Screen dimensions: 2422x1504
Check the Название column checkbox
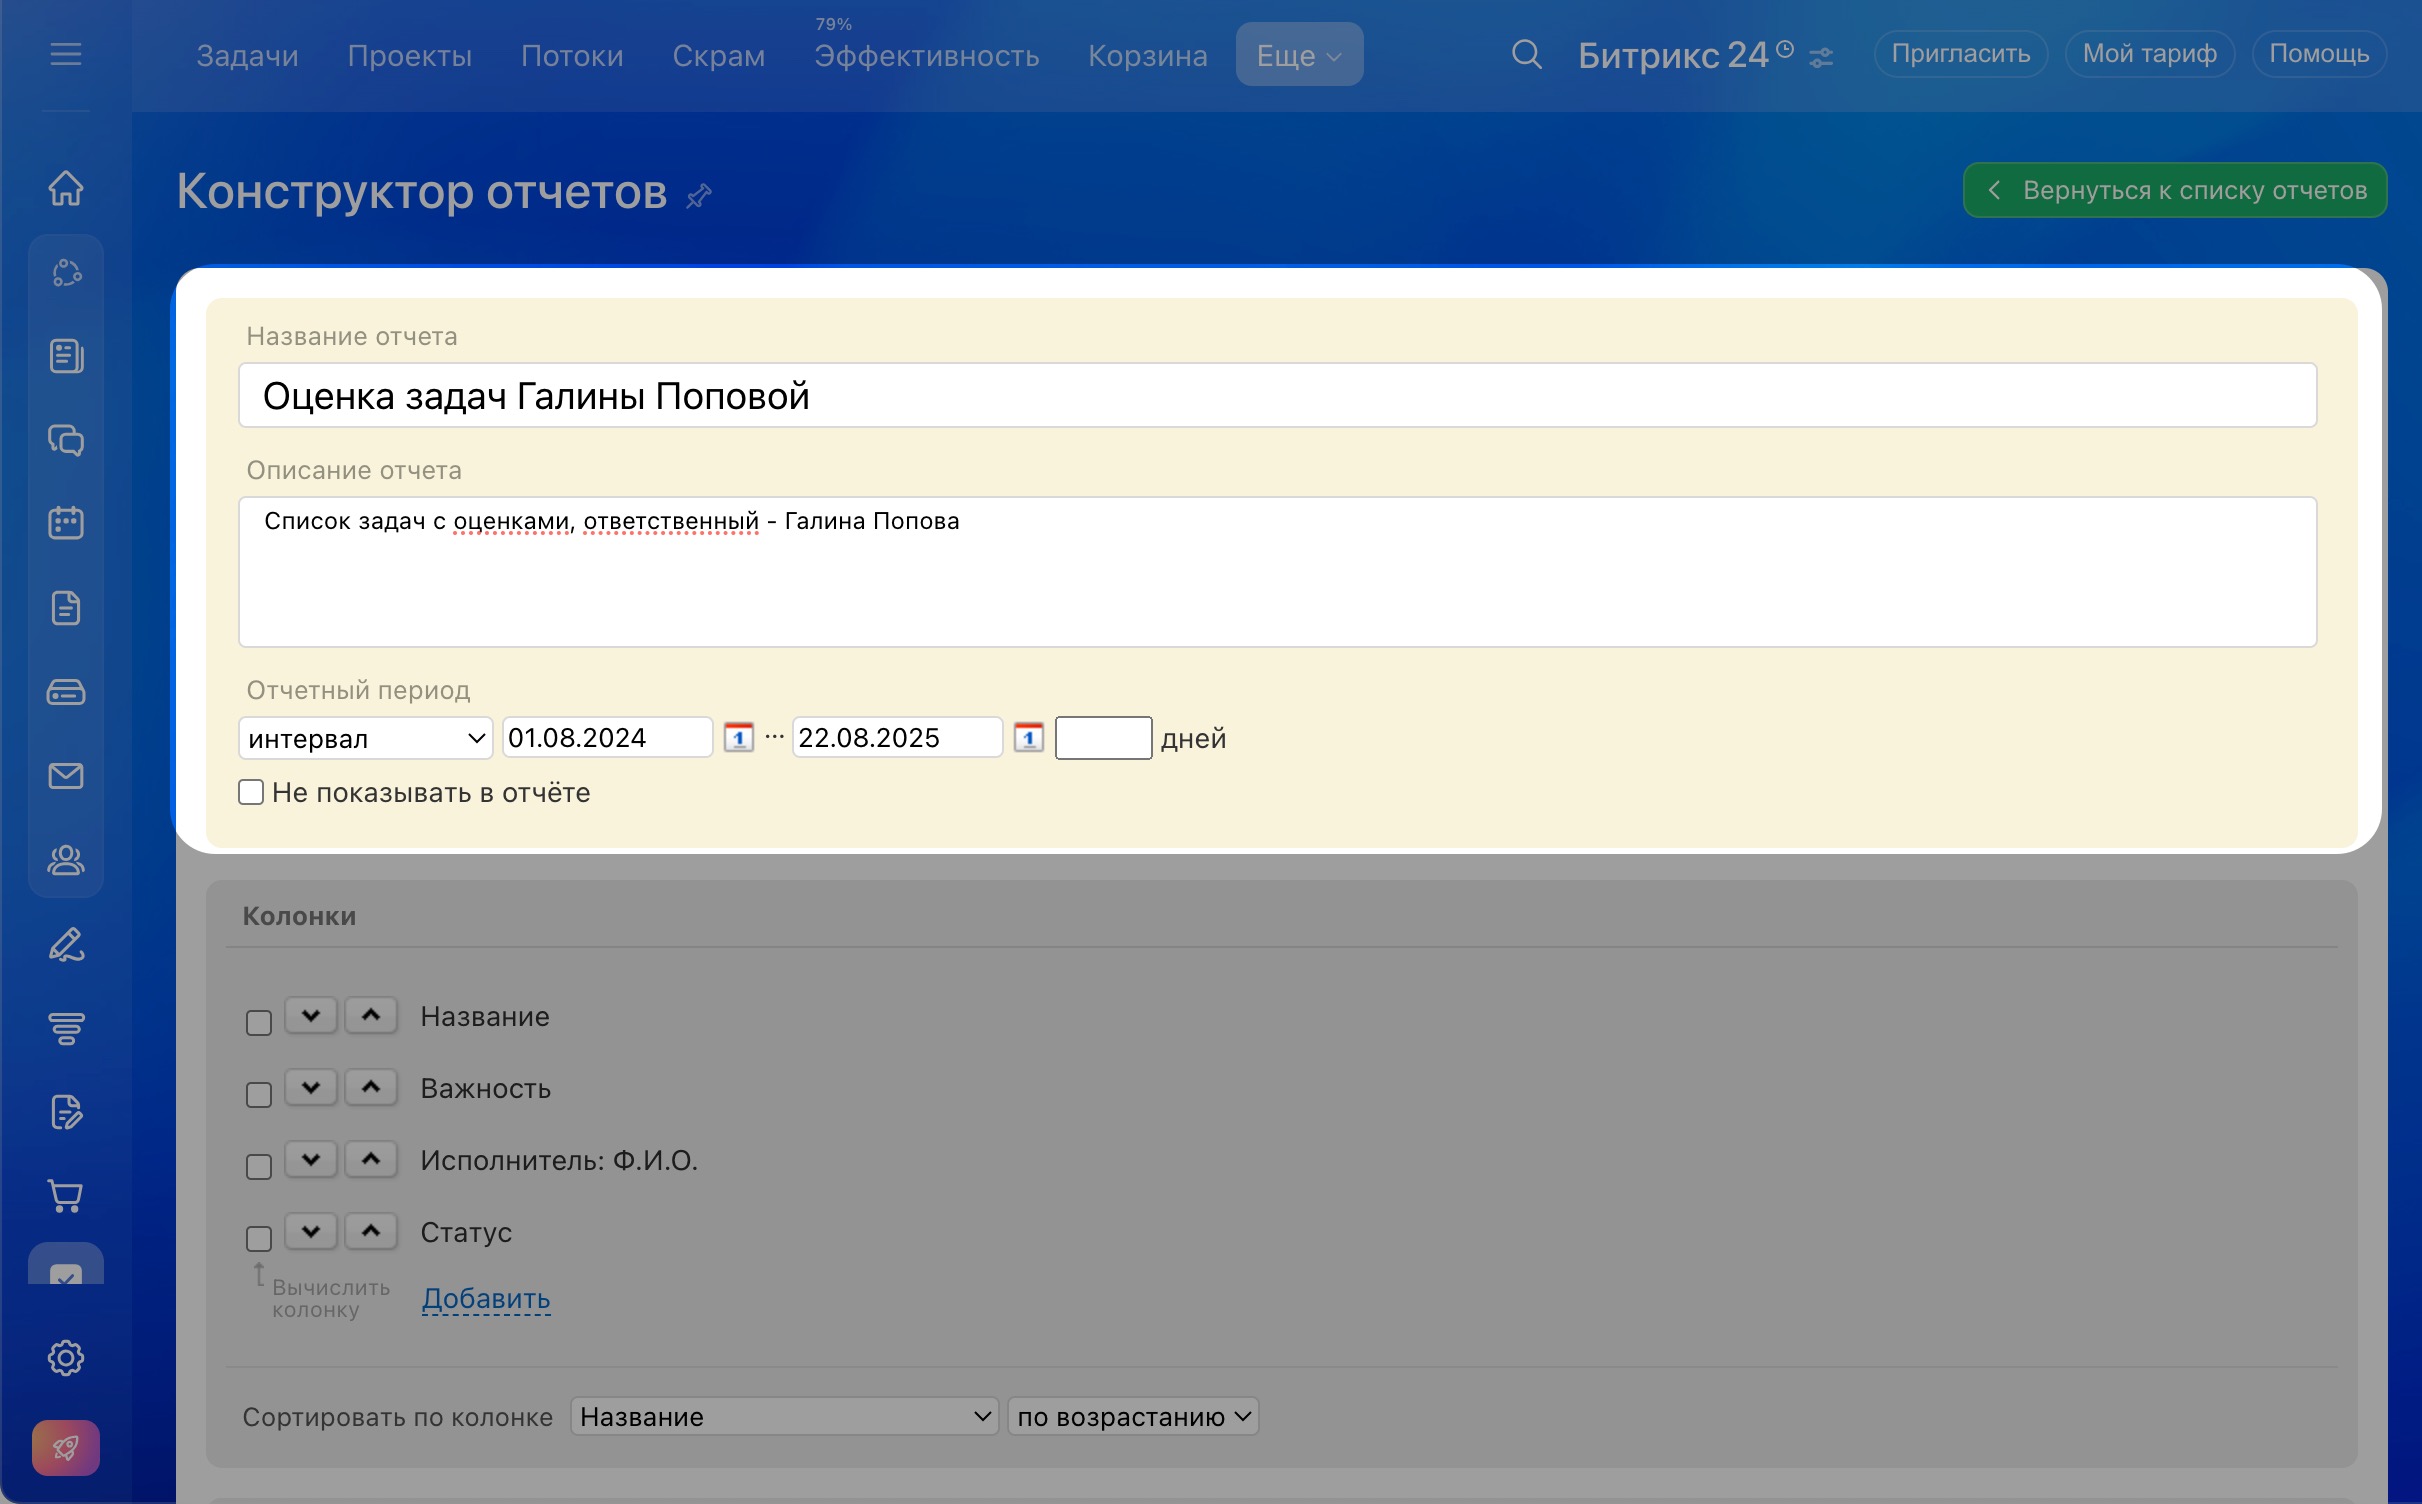259,1023
